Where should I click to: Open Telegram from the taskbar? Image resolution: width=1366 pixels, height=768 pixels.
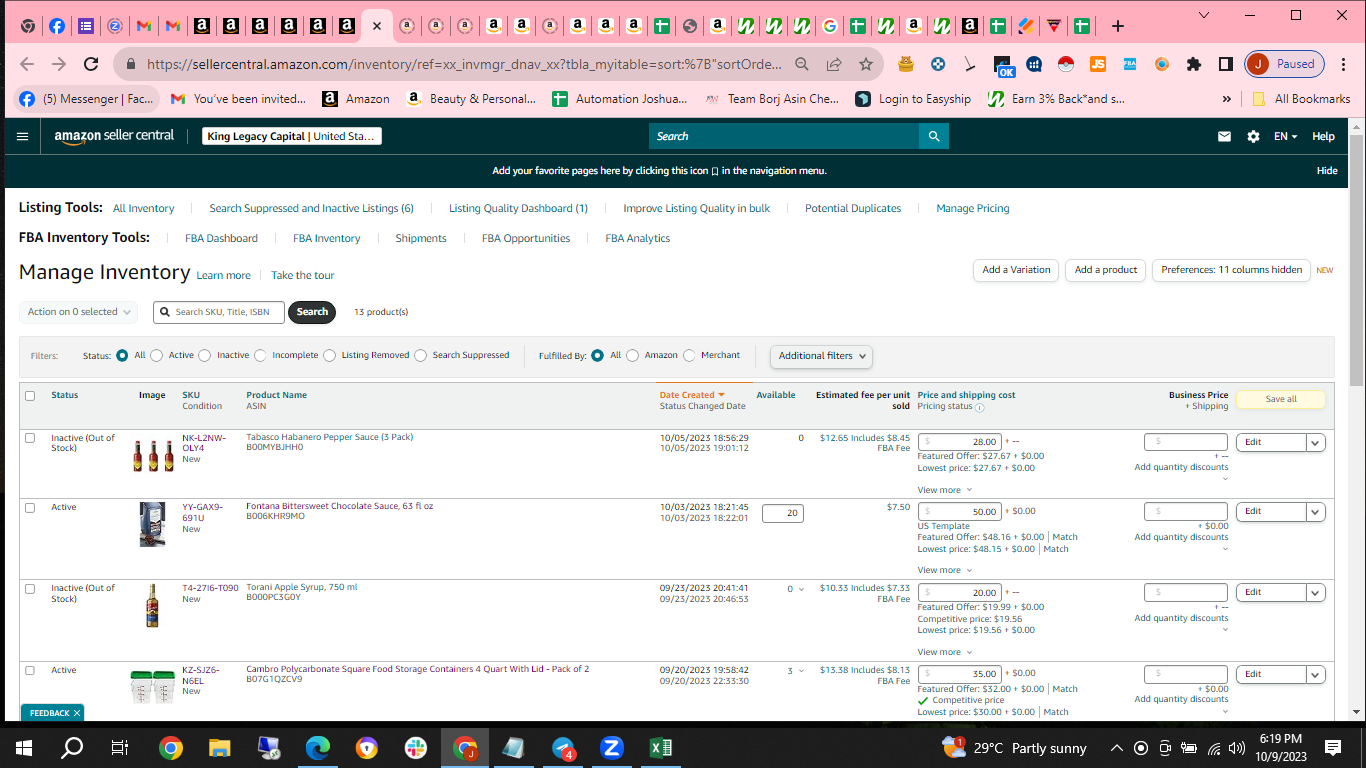(x=563, y=747)
